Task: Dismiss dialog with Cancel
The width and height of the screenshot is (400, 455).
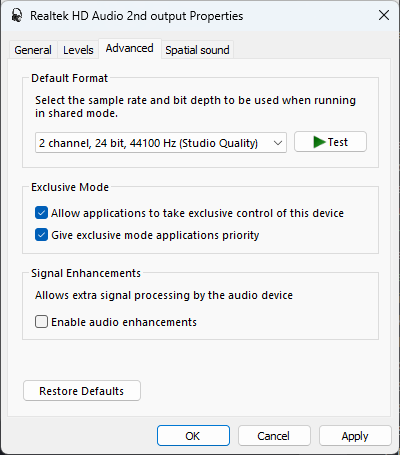Action: pyautogui.click(x=274, y=436)
